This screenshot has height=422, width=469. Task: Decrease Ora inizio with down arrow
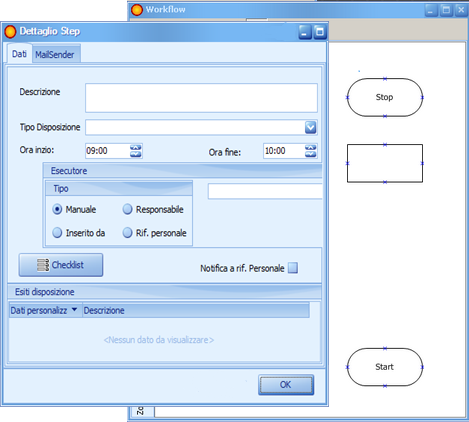[x=136, y=154]
